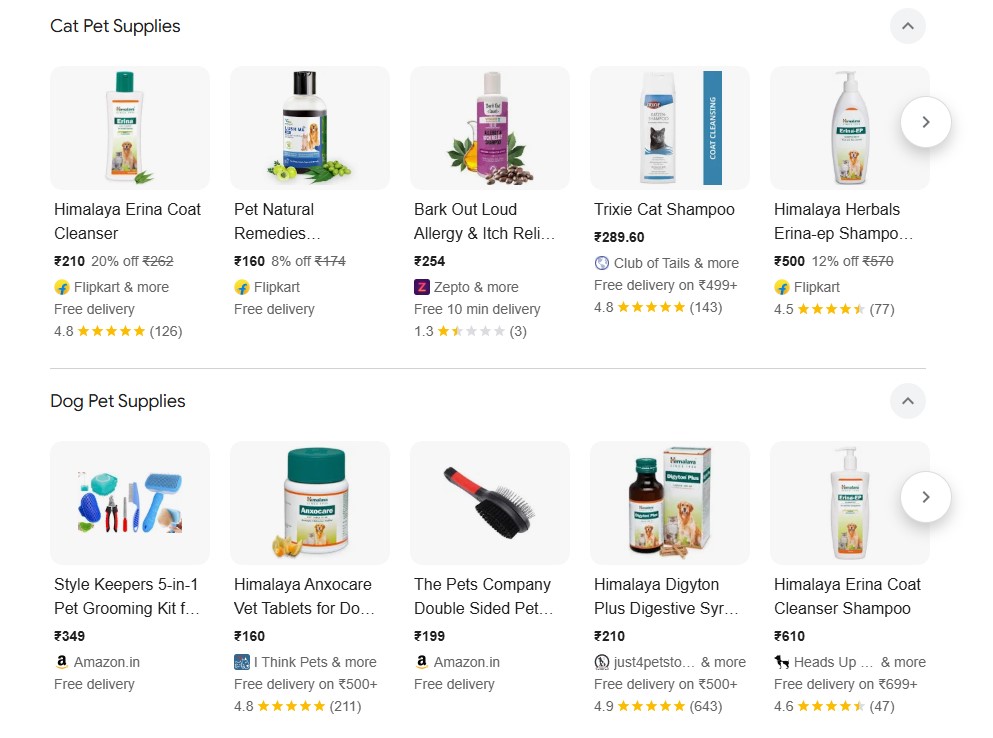Screen dimensions: 993x738
Task: Select the just4petsto seller icon under Digyton Plus
Action: [x=601, y=661]
